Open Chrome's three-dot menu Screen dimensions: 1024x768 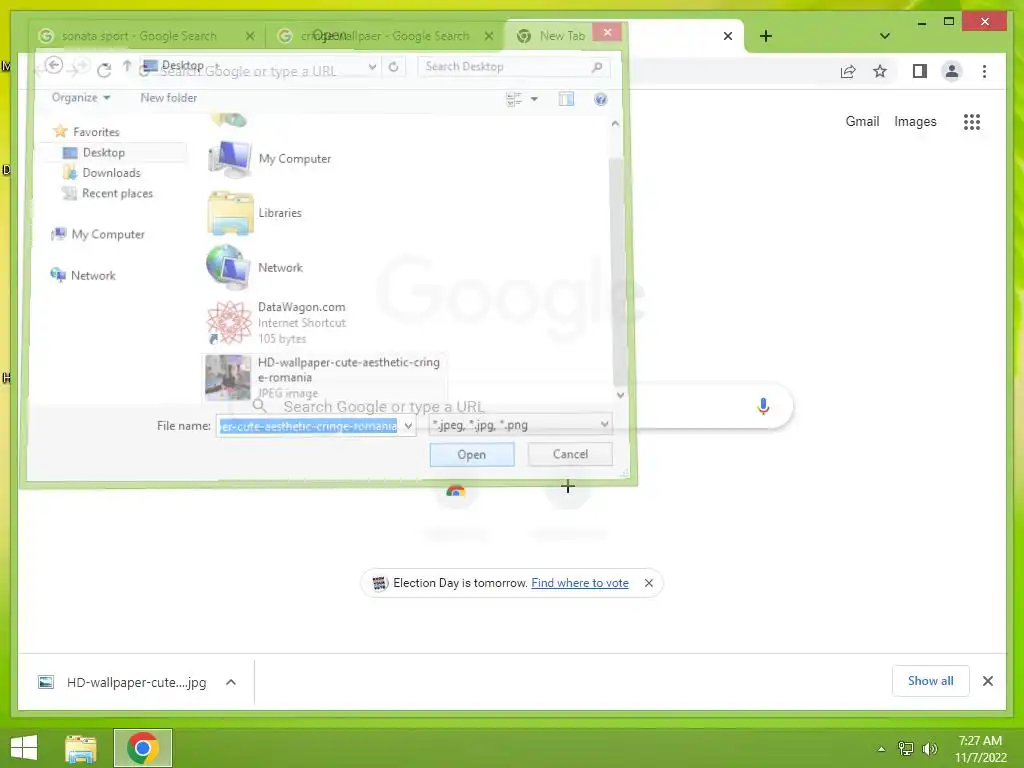point(984,71)
